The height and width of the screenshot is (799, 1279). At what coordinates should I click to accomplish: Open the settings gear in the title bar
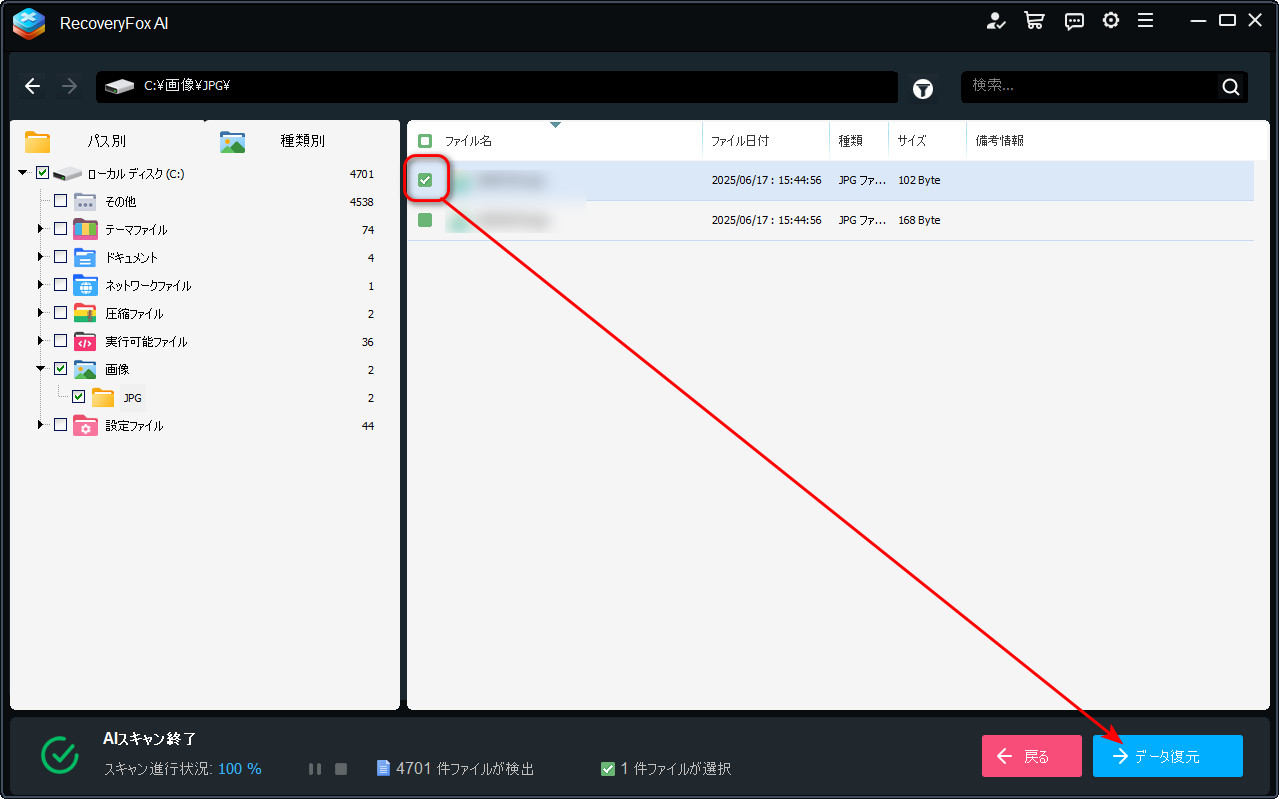click(1110, 20)
